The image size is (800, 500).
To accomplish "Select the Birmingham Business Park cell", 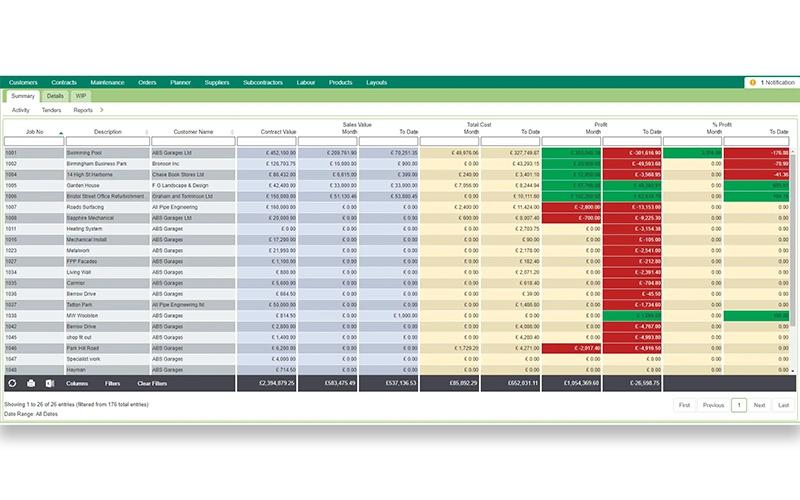I will tap(108, 164).
